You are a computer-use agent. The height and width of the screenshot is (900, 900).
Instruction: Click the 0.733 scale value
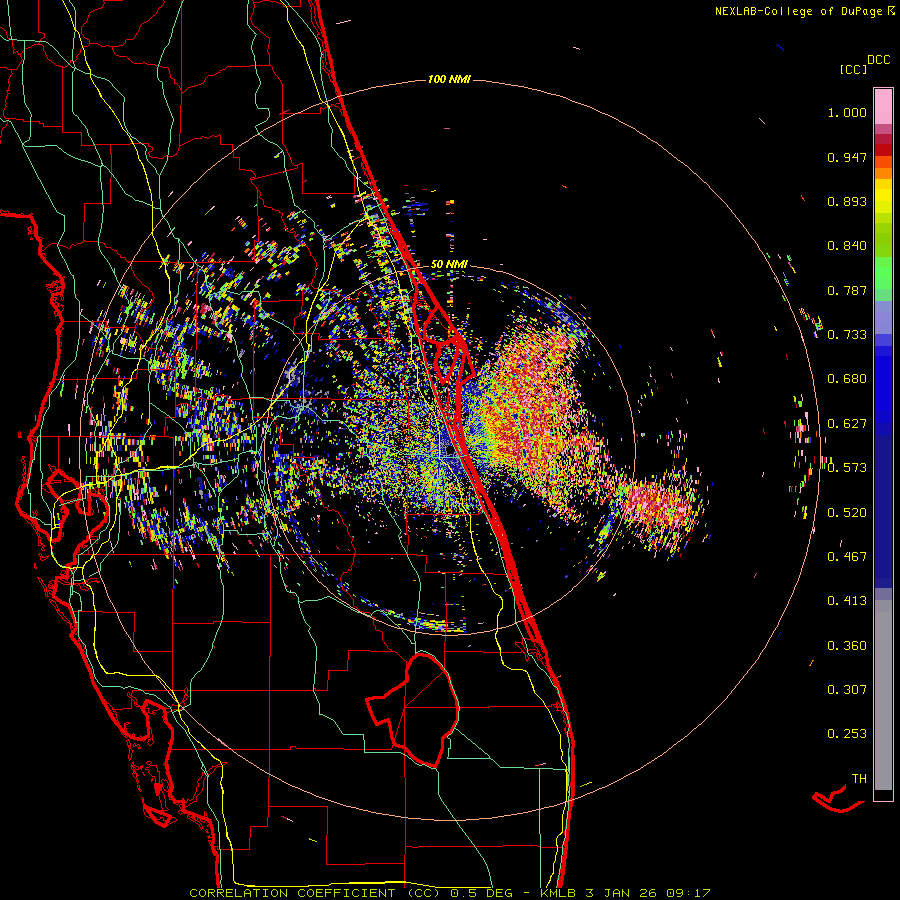(847, 335)
